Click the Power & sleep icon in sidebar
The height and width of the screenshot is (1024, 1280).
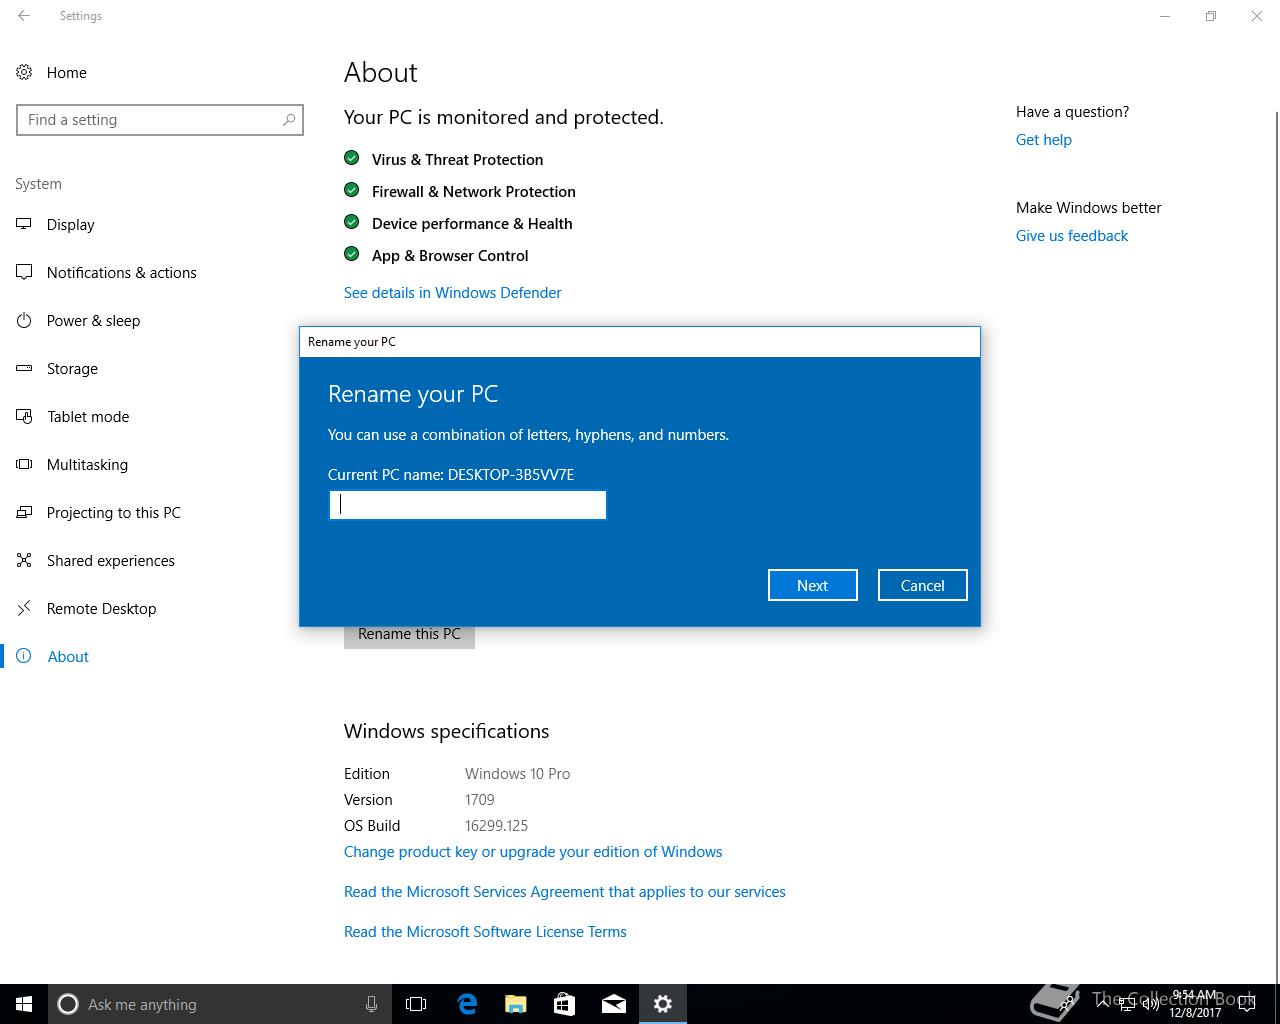pyautogui.click(x=24, y=321)
